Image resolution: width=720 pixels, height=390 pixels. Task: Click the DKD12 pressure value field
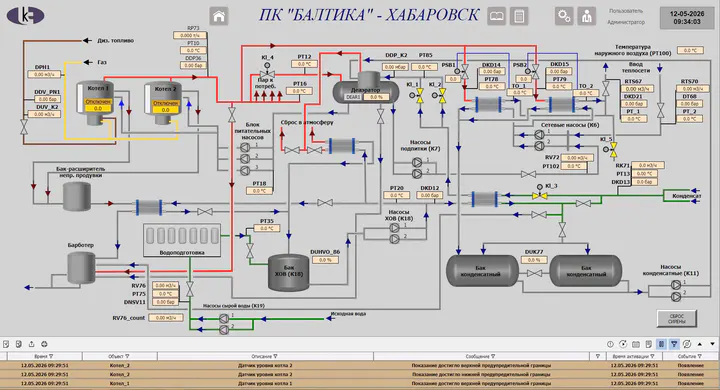430,196
